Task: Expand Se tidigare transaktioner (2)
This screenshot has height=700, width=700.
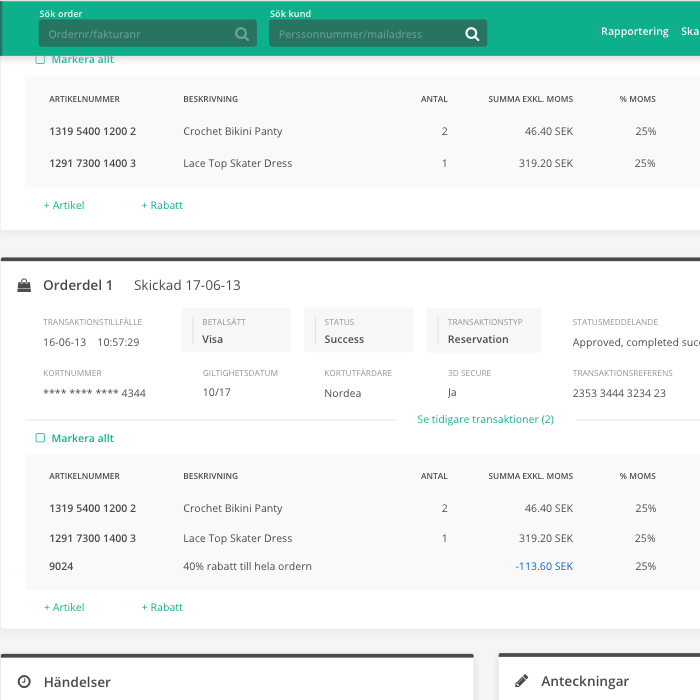Action: (x=485, y=419)
